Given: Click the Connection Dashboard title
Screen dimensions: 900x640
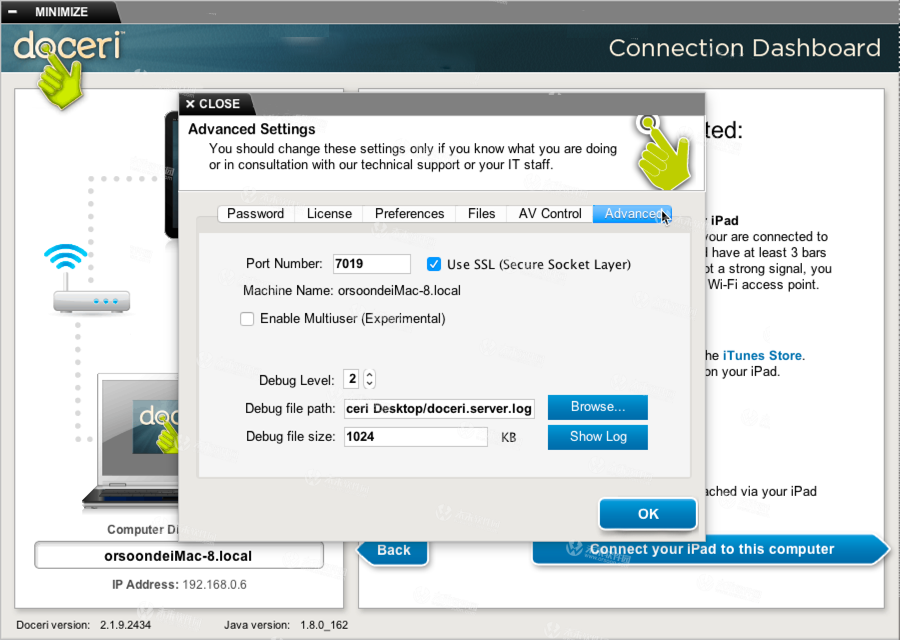Looking at the screenshot, I should click(x=744, y=48).
